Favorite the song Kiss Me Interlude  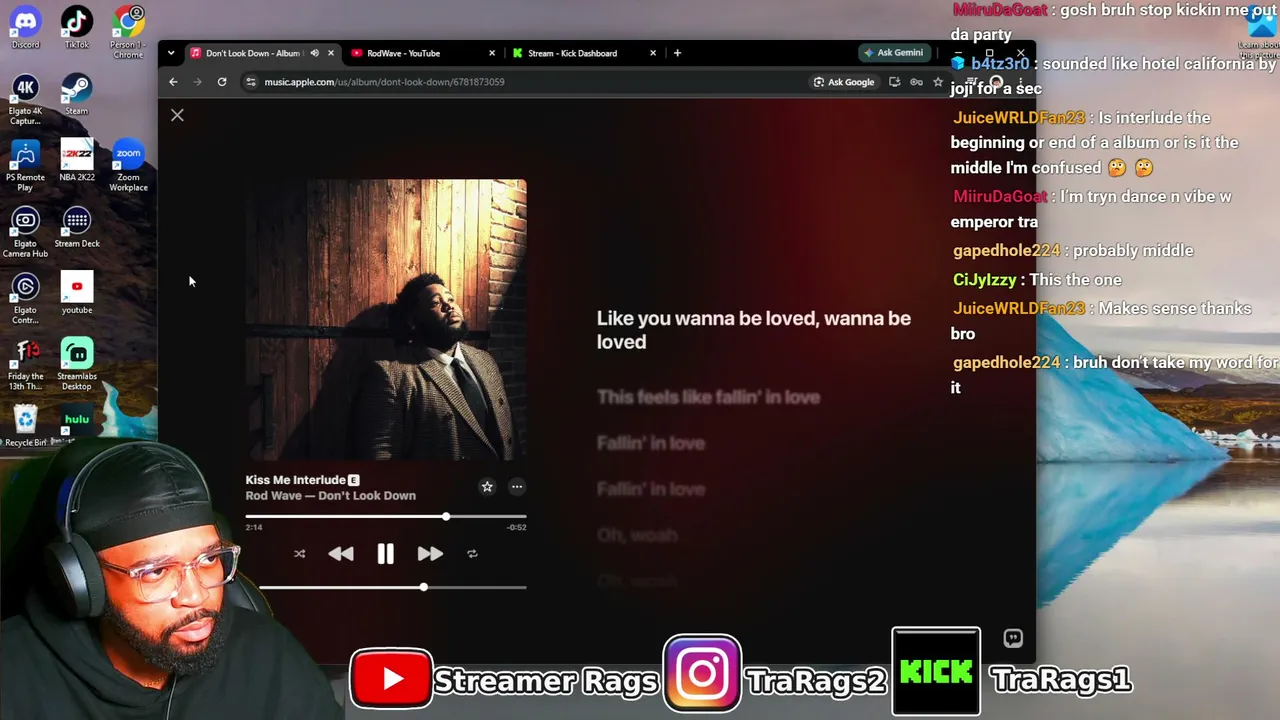487,487
